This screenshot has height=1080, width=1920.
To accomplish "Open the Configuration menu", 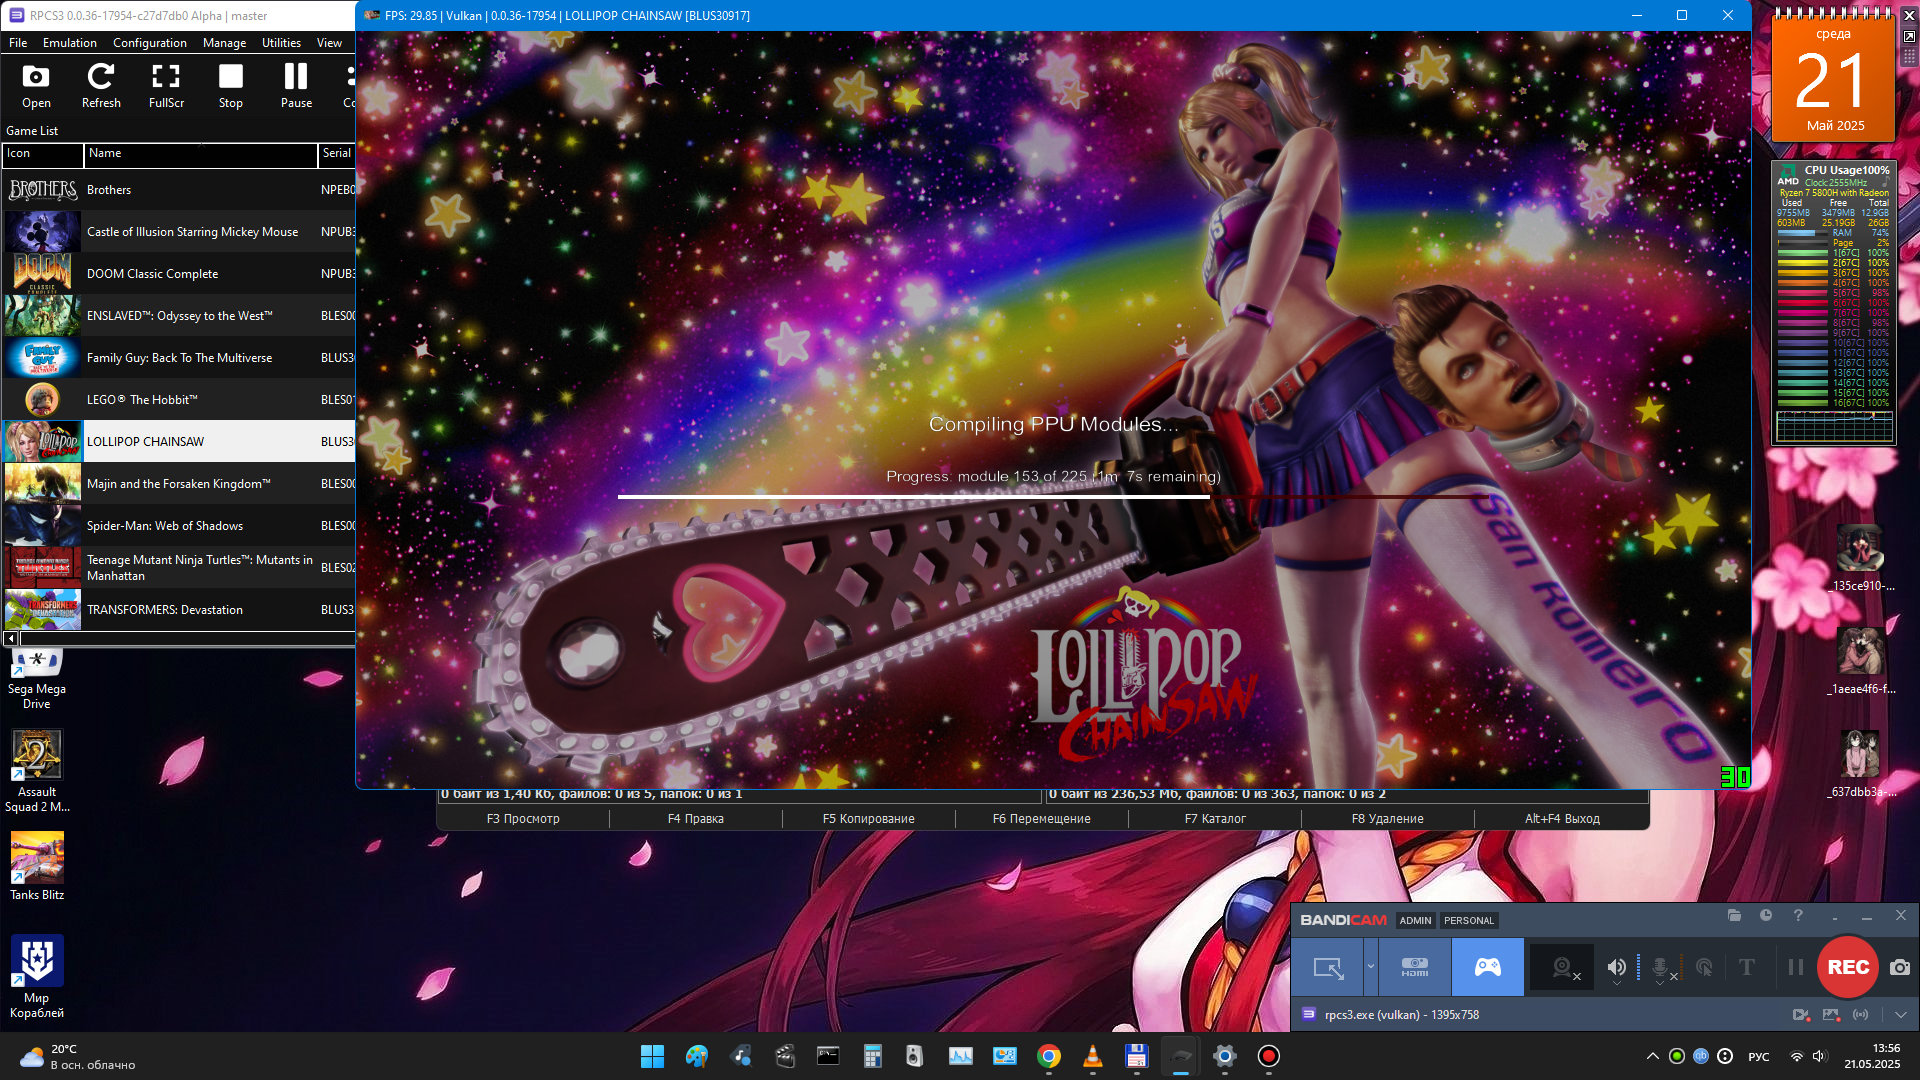I will coord(150,43).
